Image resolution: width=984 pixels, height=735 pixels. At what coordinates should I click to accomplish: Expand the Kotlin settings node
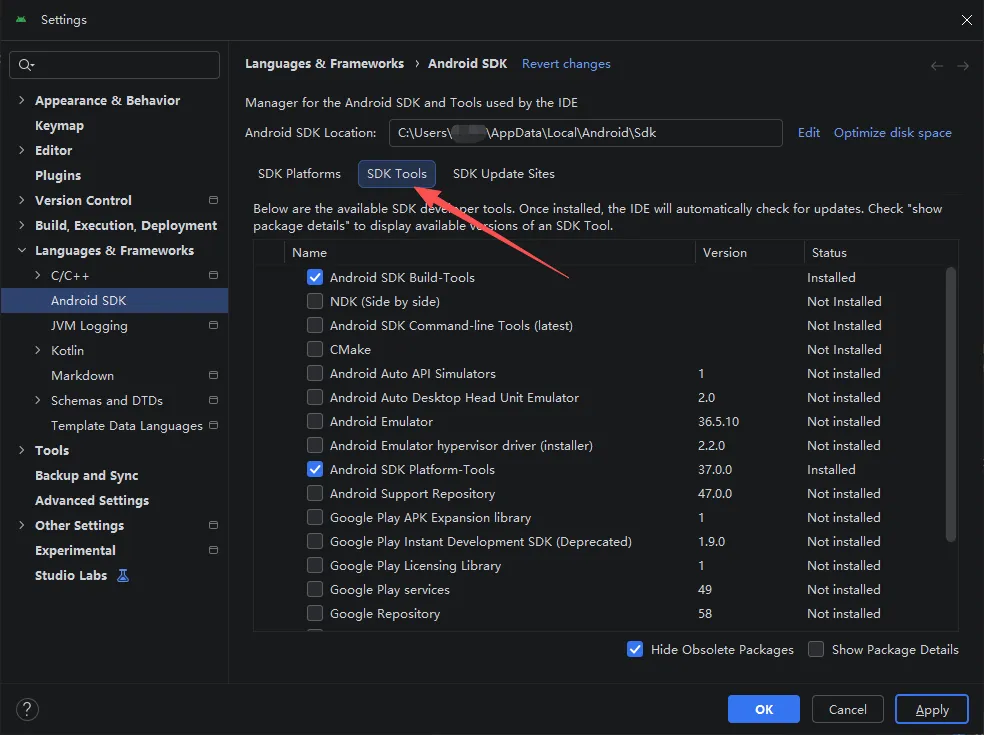click(x=38, y=351)
